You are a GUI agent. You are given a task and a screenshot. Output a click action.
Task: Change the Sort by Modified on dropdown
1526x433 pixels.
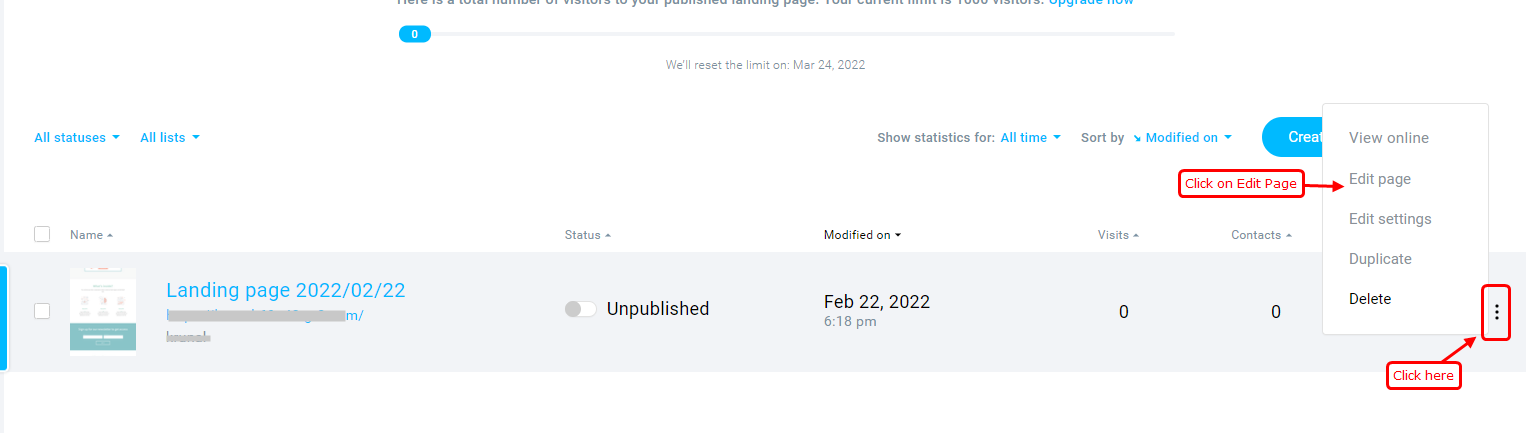click(x=1187, y=138)
